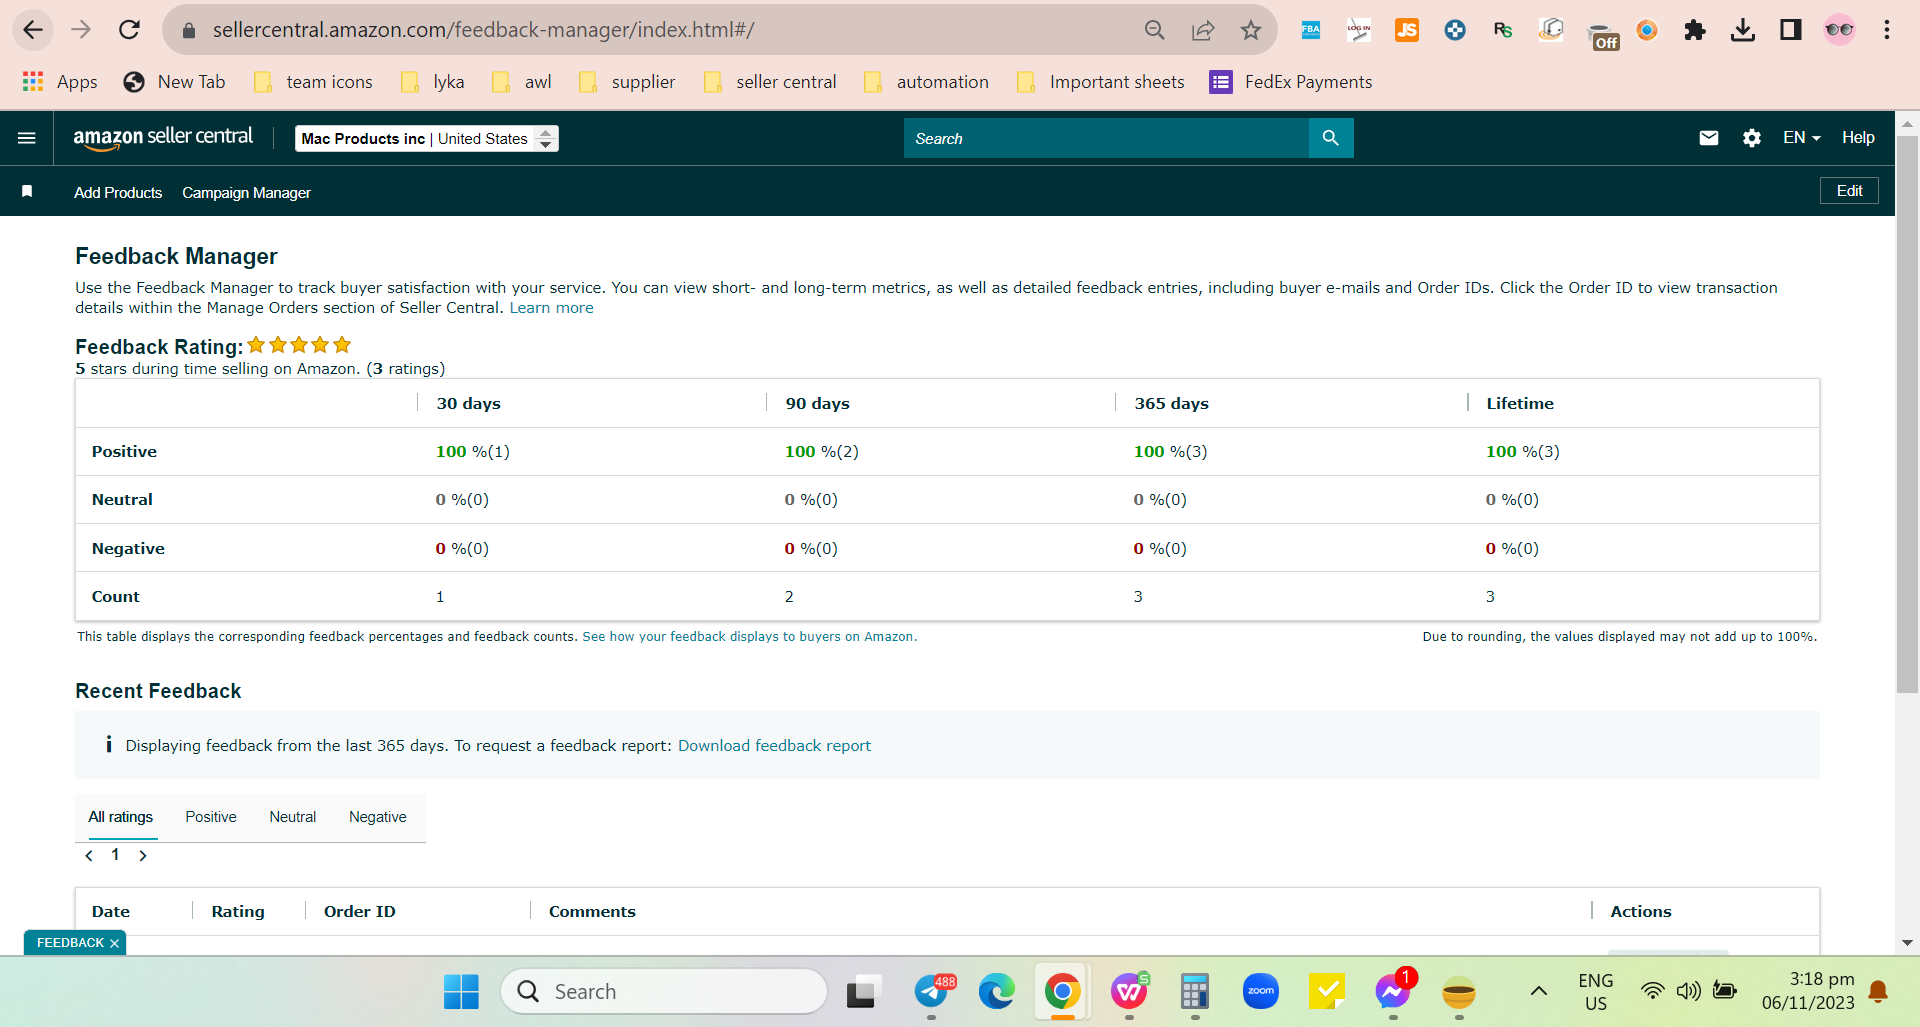Open the Learn more link
Viewport: 1920px width, 1027px height.
point(551,308)
